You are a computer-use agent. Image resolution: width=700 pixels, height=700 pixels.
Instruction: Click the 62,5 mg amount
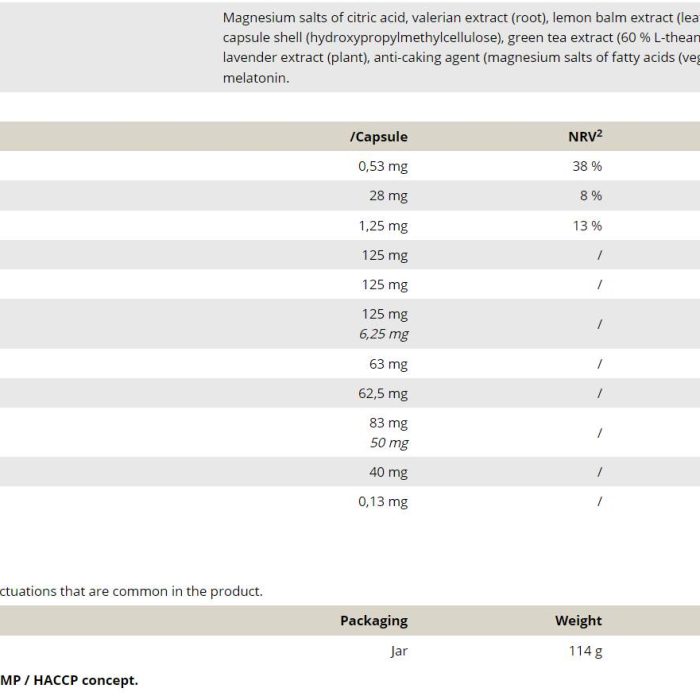point(383,394)
